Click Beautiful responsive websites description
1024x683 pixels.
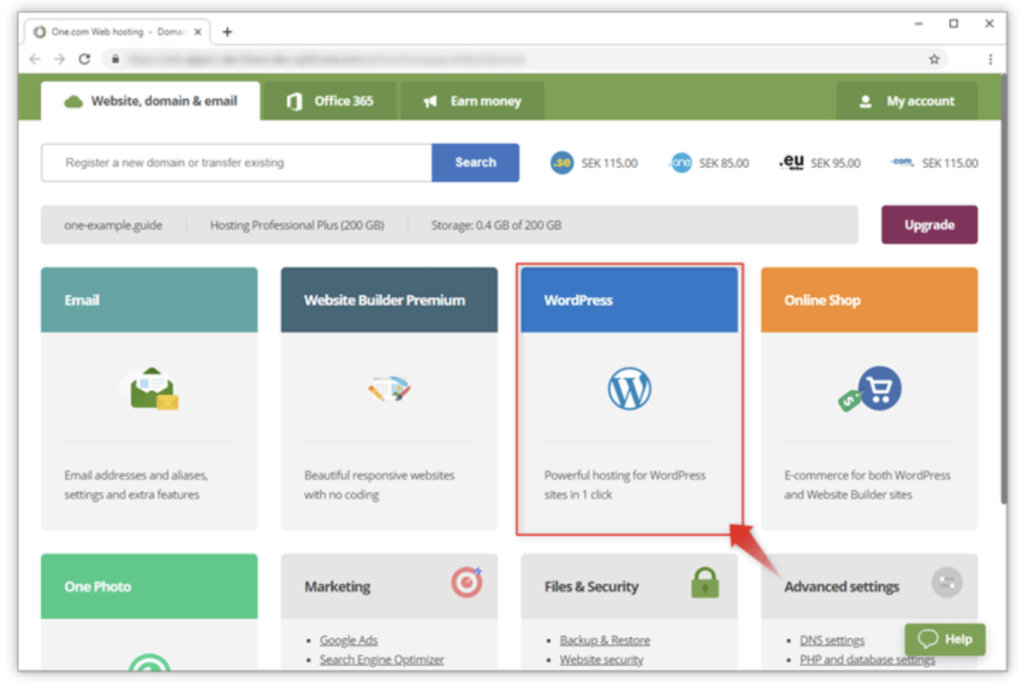pyautogui.click(x=379, y=484)
